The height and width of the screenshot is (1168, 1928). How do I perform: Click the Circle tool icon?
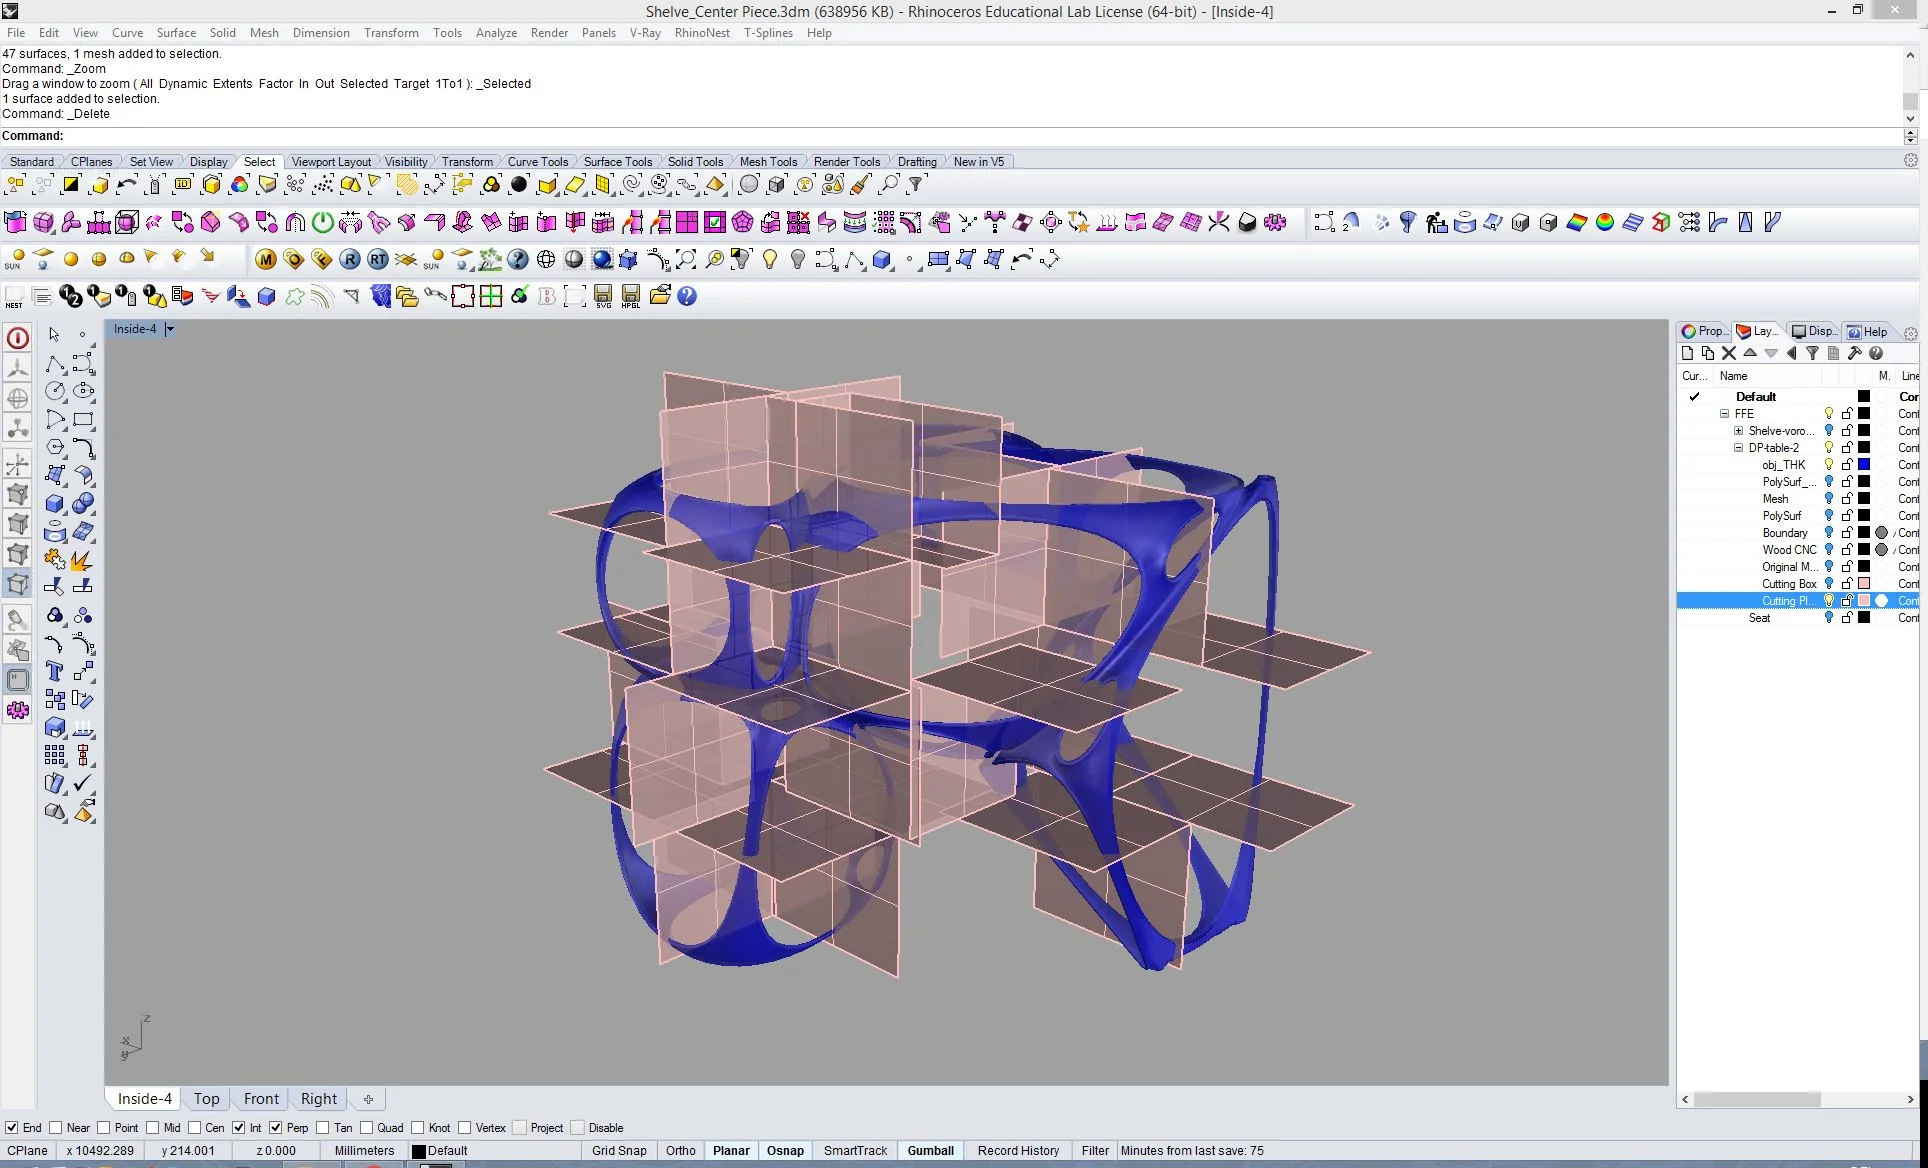56,392
